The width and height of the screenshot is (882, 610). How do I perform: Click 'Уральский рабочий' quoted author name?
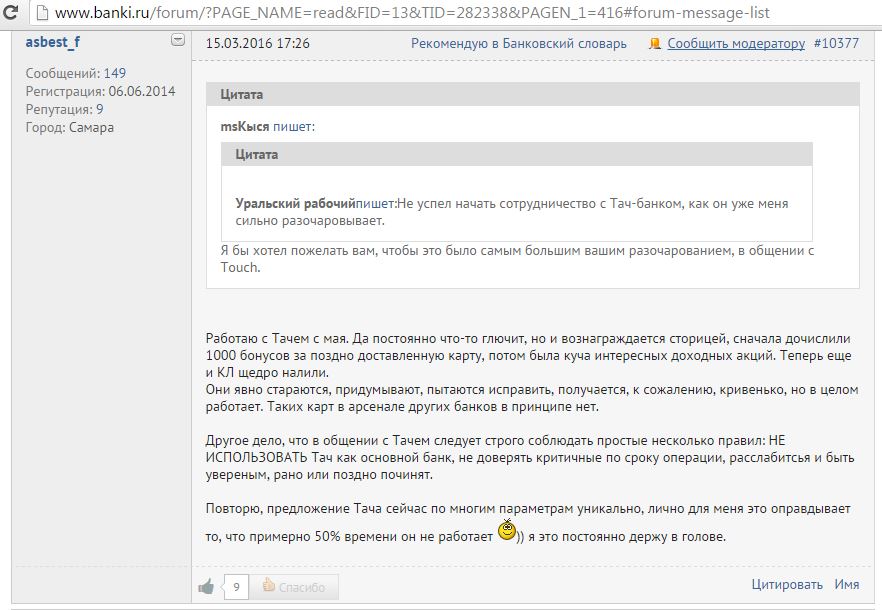pos(295,204)
